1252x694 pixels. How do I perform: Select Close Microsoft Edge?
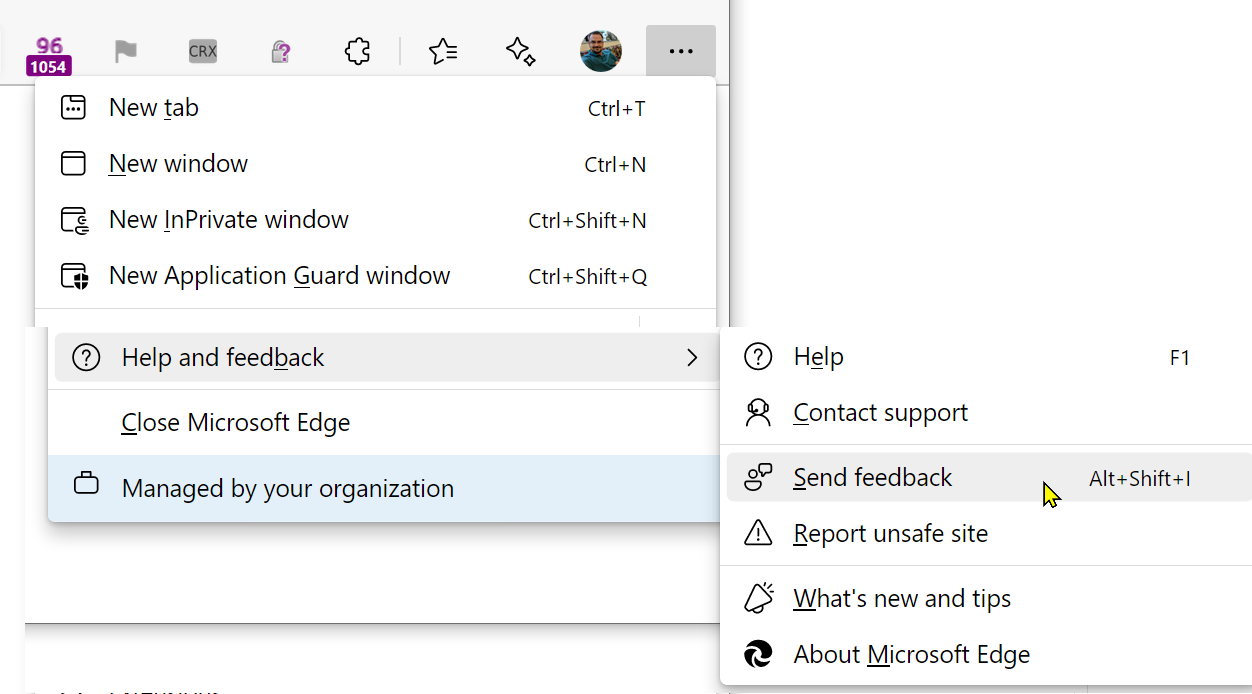(x=236, y=423)
